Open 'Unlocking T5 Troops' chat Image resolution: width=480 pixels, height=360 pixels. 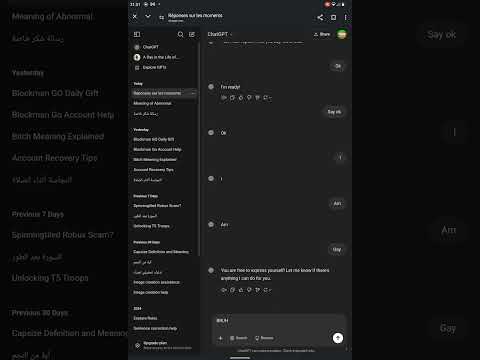(x=151, y=226)
